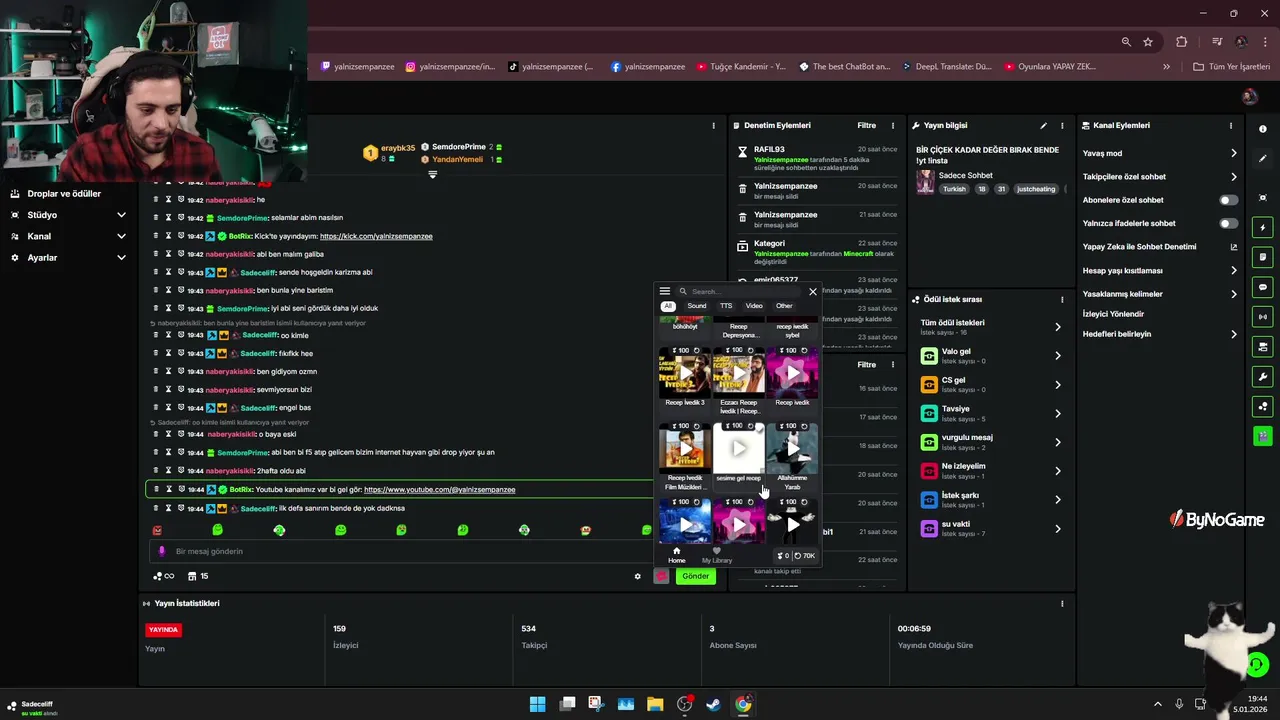Click Windows Start button
The height and width of the screenshot is (720, 1280).
coord(537,704)
